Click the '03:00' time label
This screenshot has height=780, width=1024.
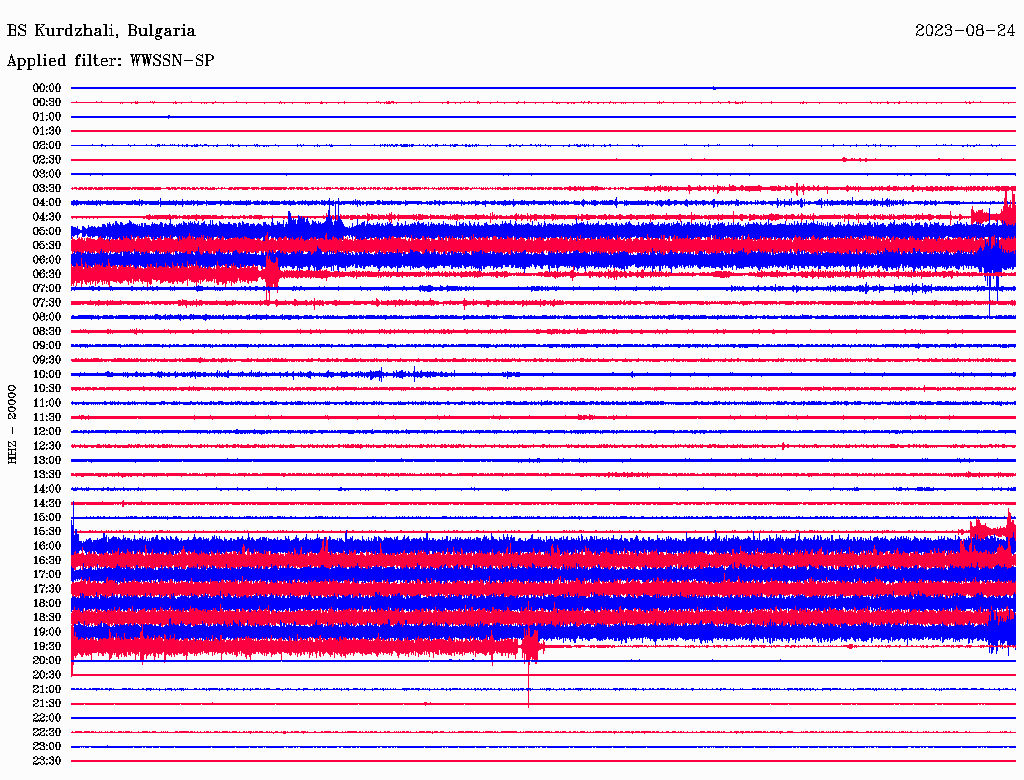(x=47, y=174)
